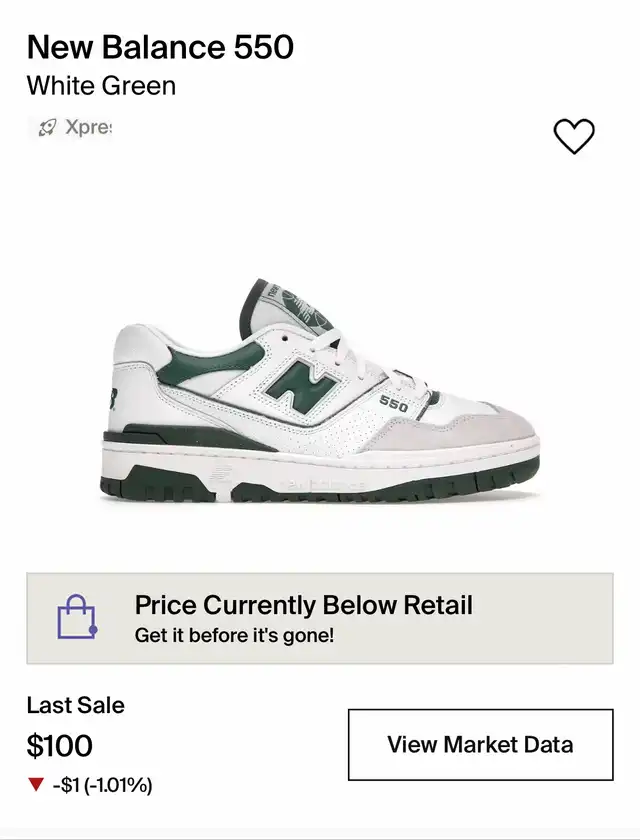The width and height of the screenshot is (640, 840).
Task: Click the 550 badge on the shoe
Action: point(394,404)
